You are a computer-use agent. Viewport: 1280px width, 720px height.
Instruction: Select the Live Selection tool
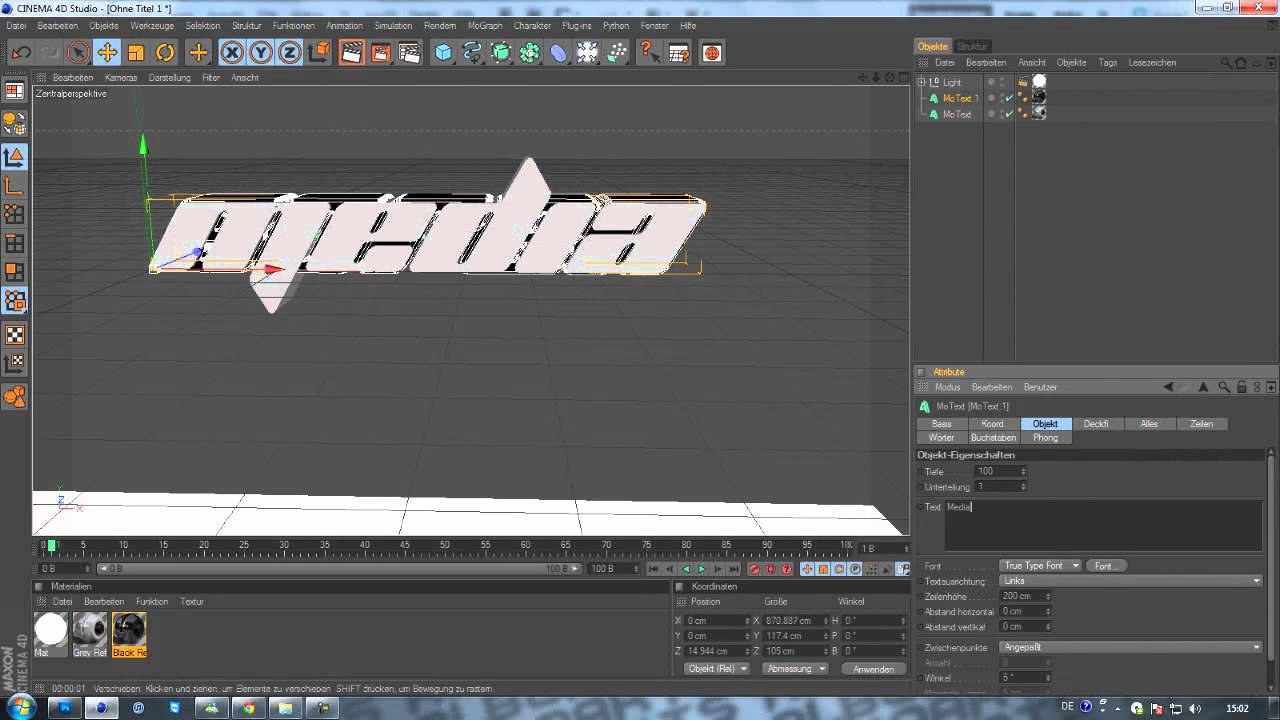click(x=78, y=53)
